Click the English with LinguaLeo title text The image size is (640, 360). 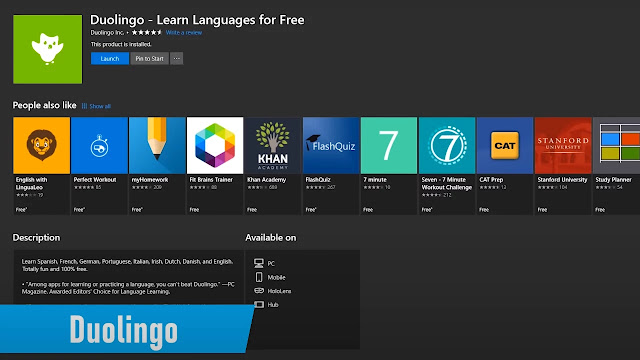coord(31,183)
